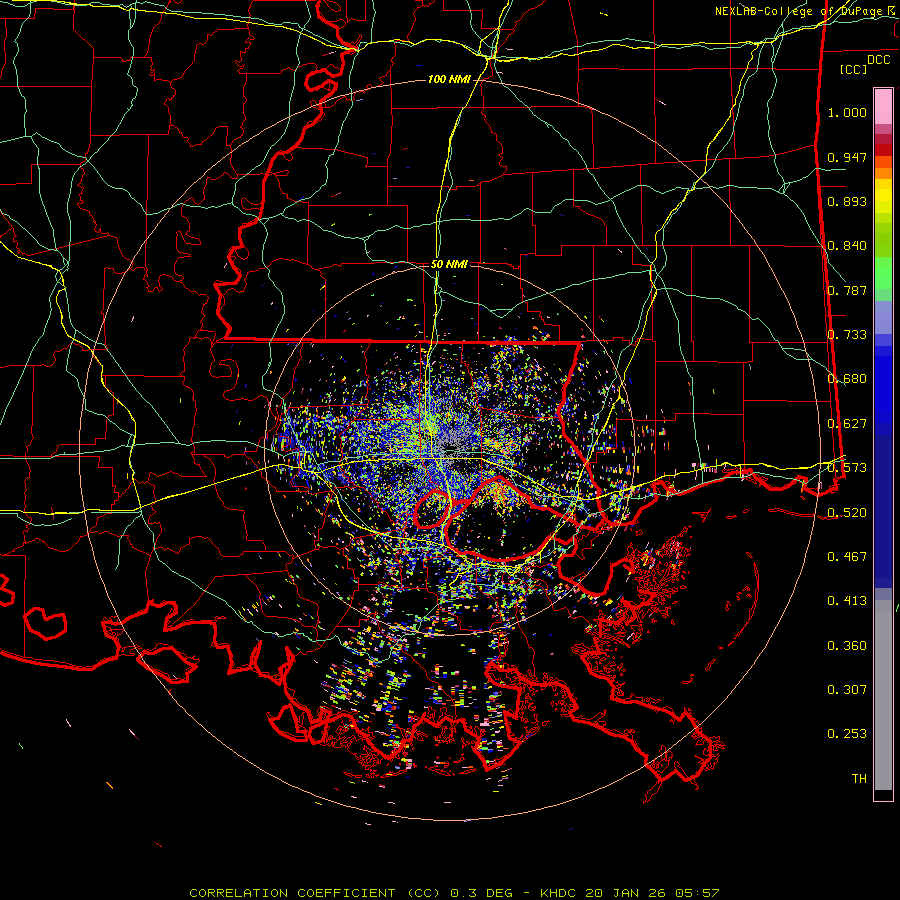Click the 0.733 scale value
This screenshot has height=900, width=900.
pos(847,335)
